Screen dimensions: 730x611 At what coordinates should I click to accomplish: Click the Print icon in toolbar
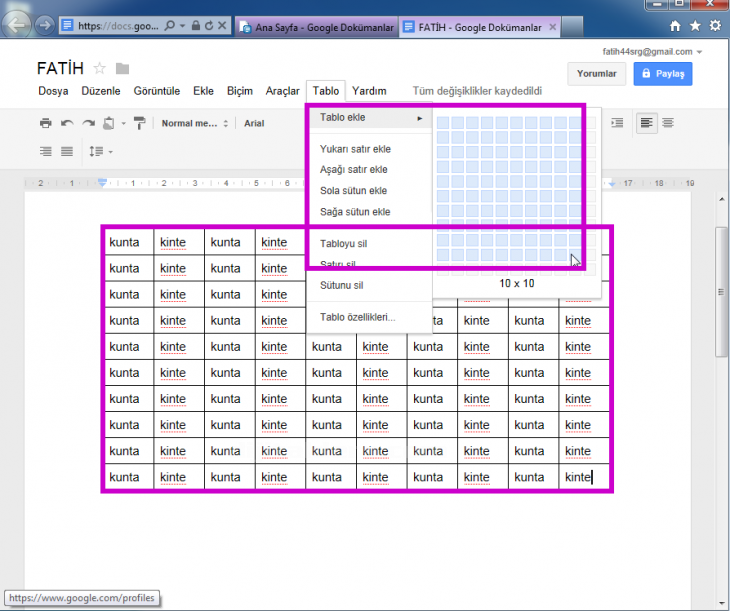click(45, 123)
